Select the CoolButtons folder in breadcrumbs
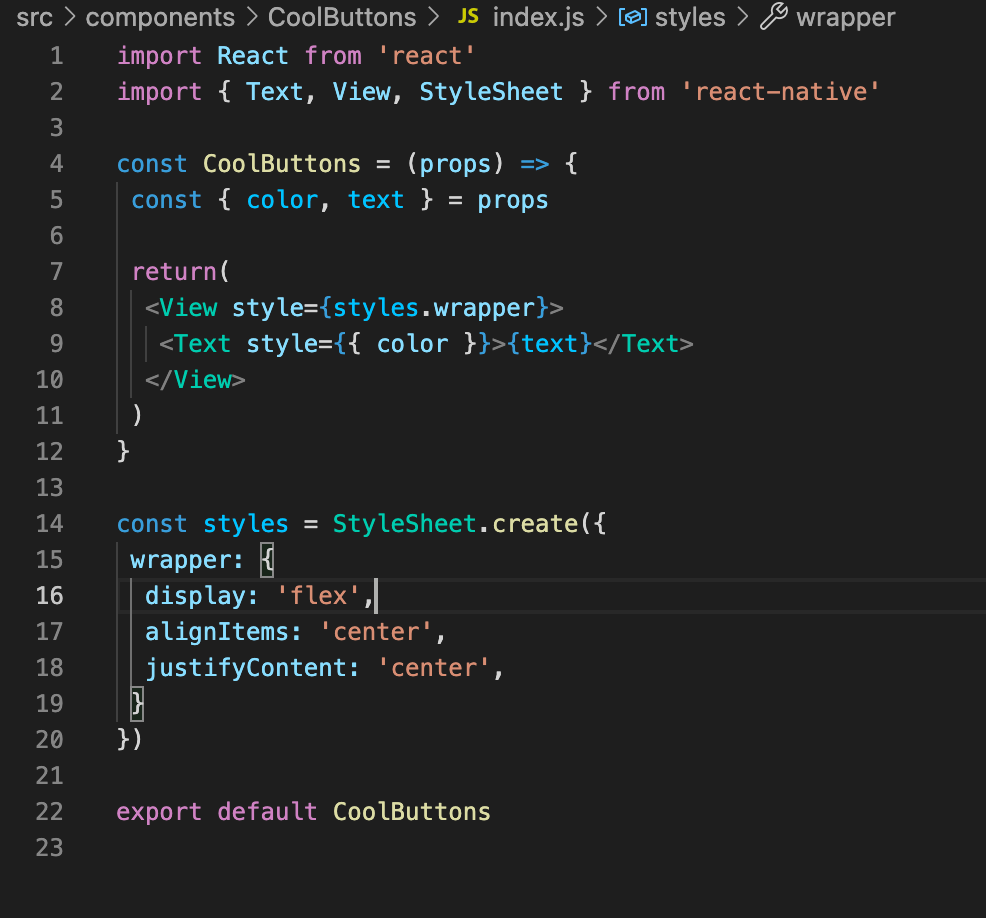 pyautogui.click(x=342, y=17)
